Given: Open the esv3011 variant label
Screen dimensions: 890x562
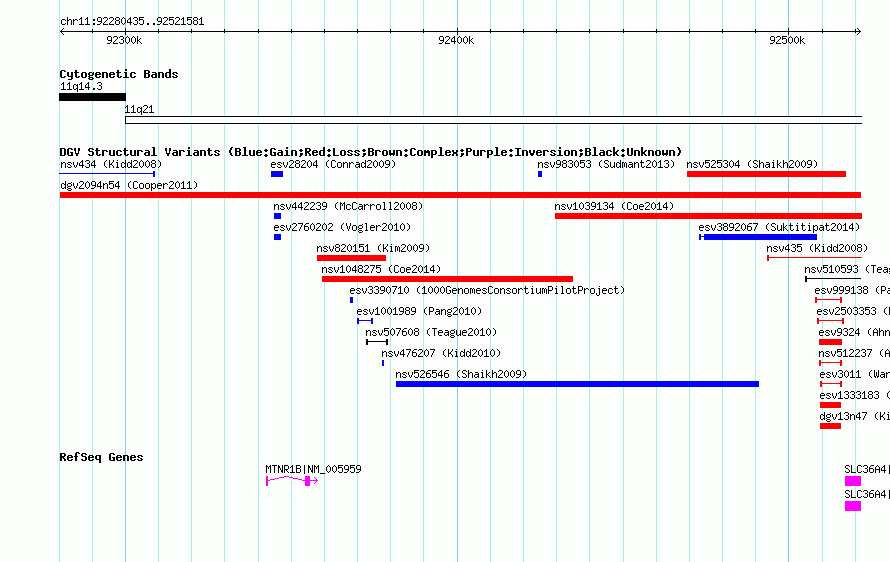Looking at the screenshot, I should click(x=855, y=374).
